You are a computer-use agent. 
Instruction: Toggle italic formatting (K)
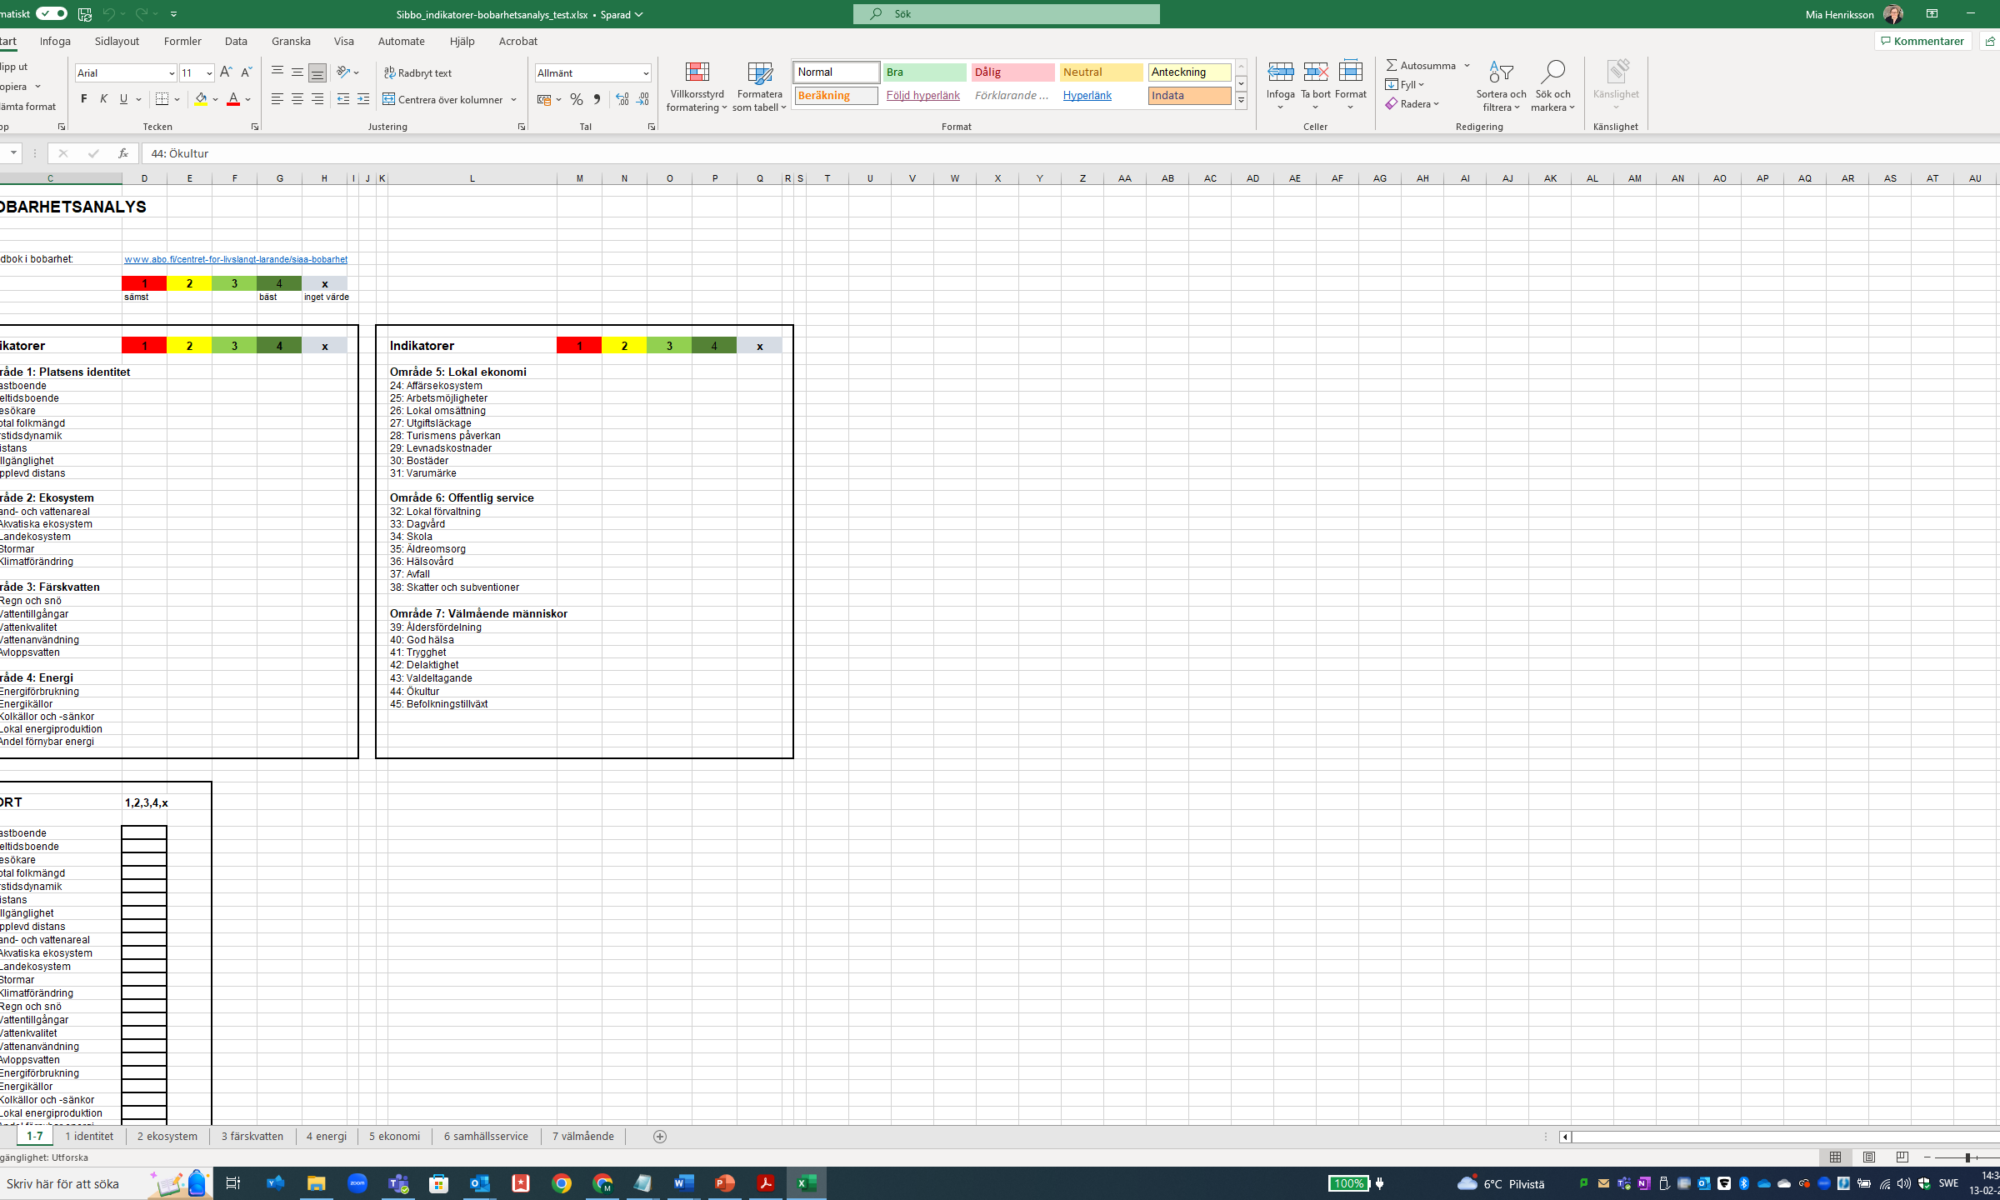click(x=103, y=99)
